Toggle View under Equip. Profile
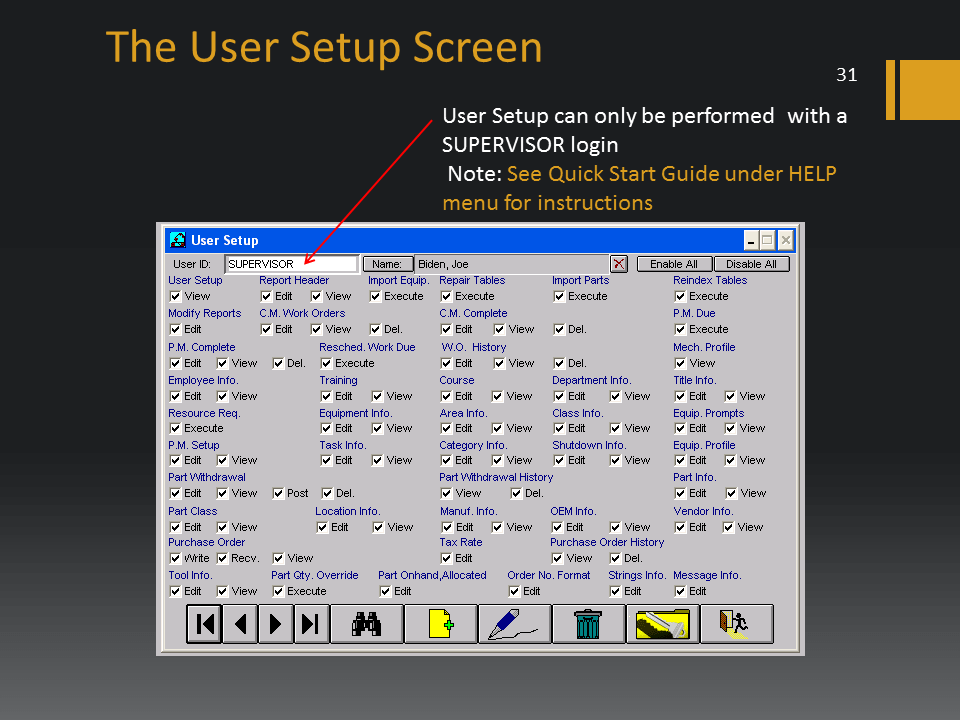 click(x=730, y=460)
